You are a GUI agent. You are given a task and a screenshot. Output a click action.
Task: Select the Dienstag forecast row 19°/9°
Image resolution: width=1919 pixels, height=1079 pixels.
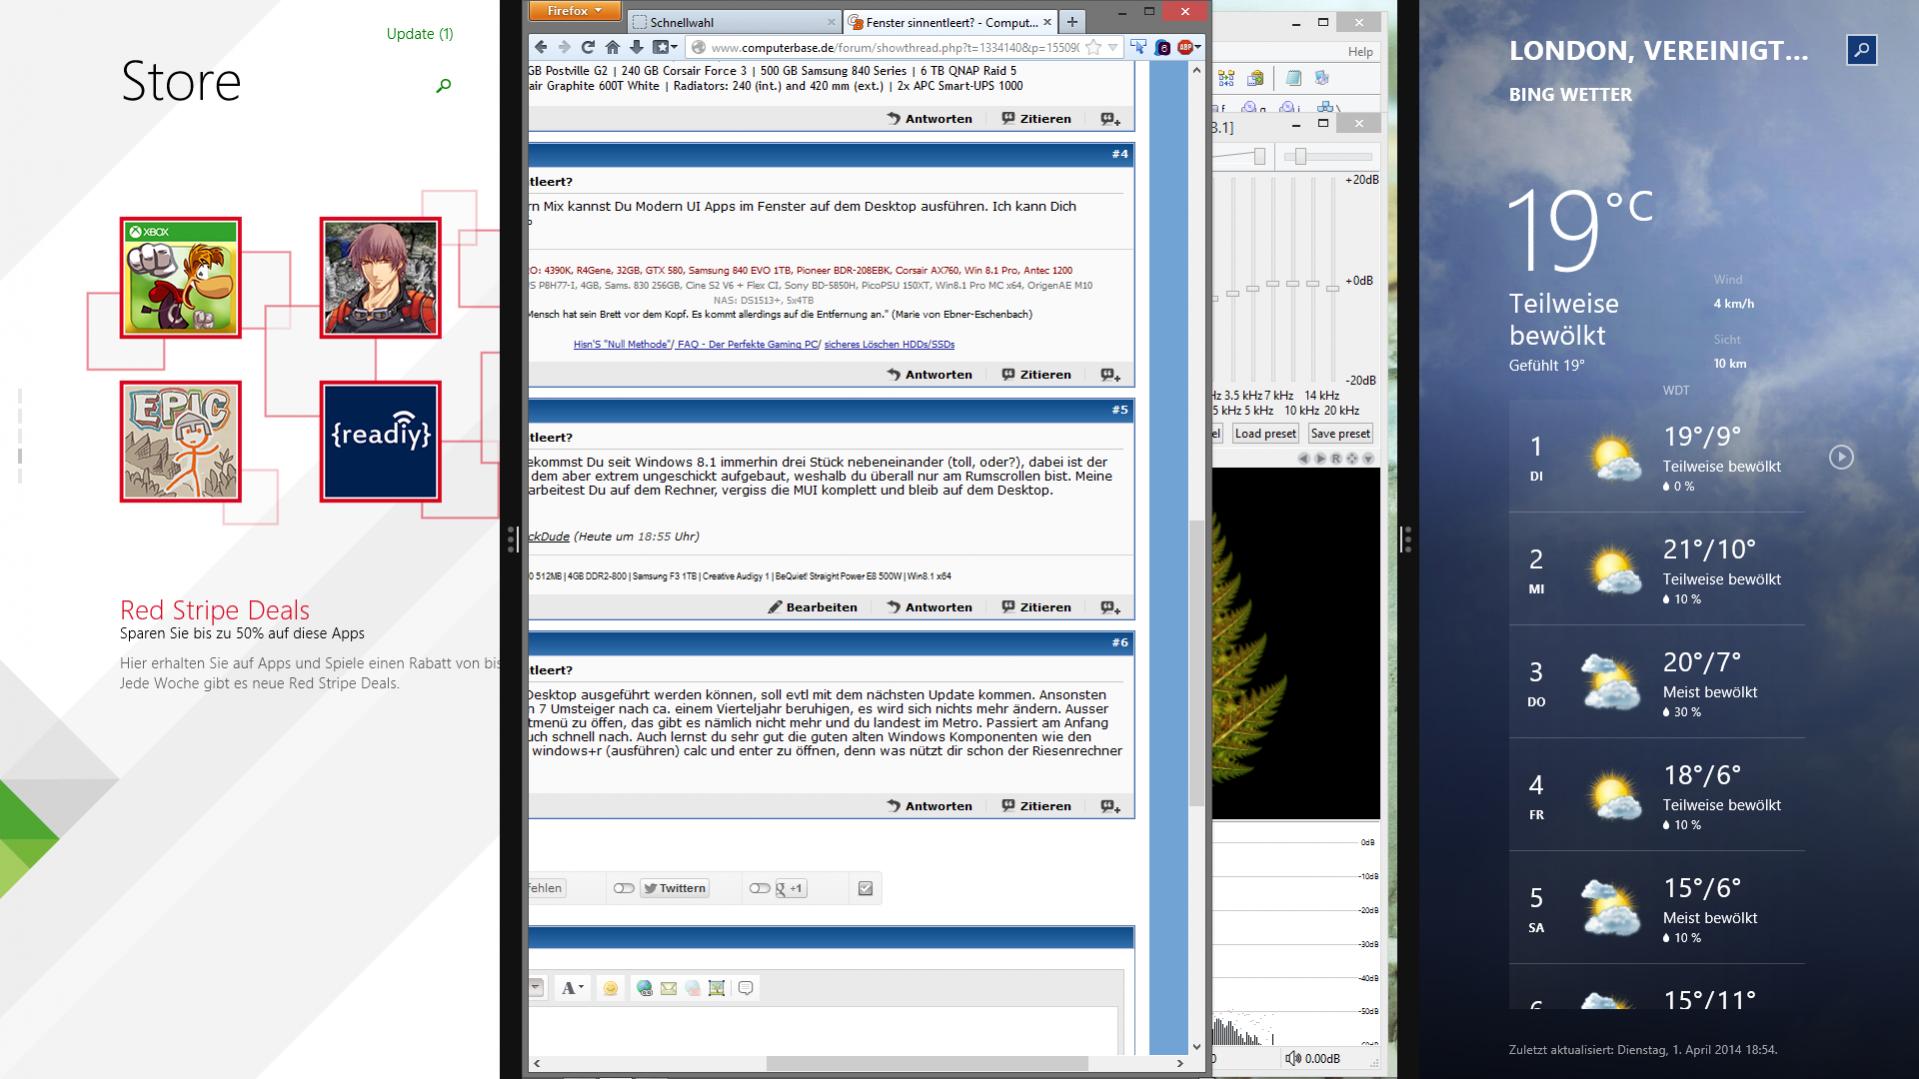[x=1656, y=457]
